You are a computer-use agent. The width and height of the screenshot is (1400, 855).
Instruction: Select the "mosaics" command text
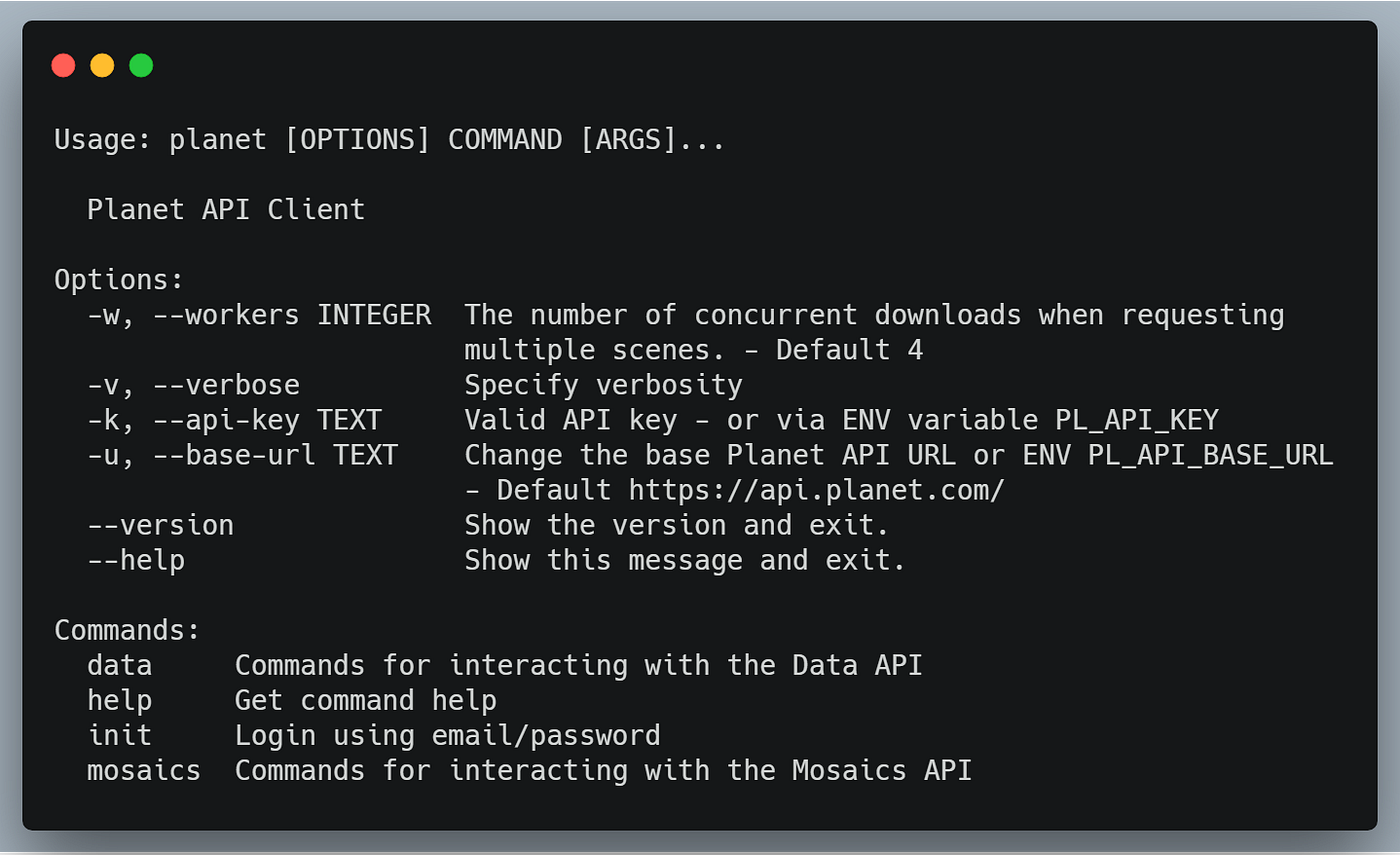(x=144, y=770)
